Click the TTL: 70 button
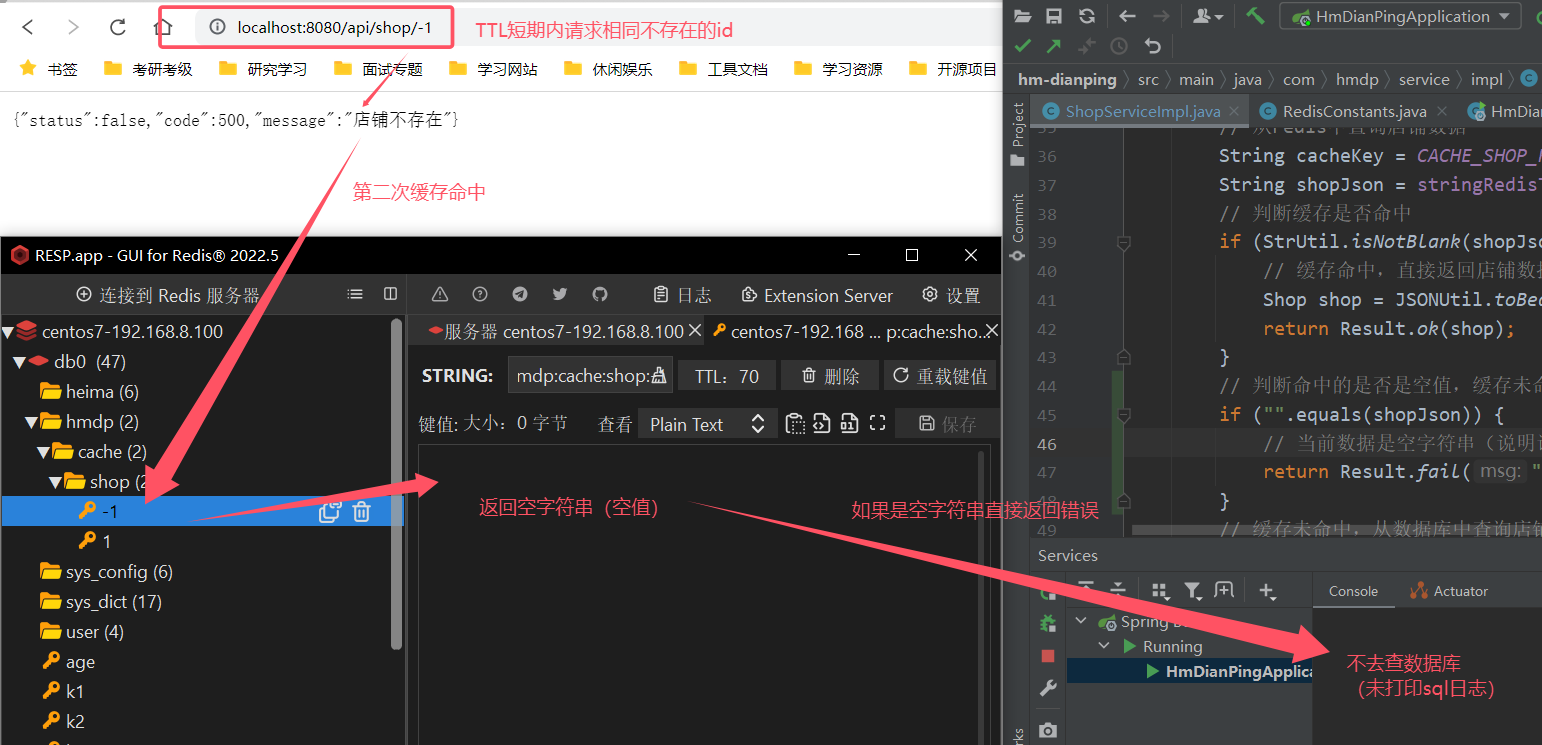Viewport: 1542px width, 745px height. [x=727, y=376]
